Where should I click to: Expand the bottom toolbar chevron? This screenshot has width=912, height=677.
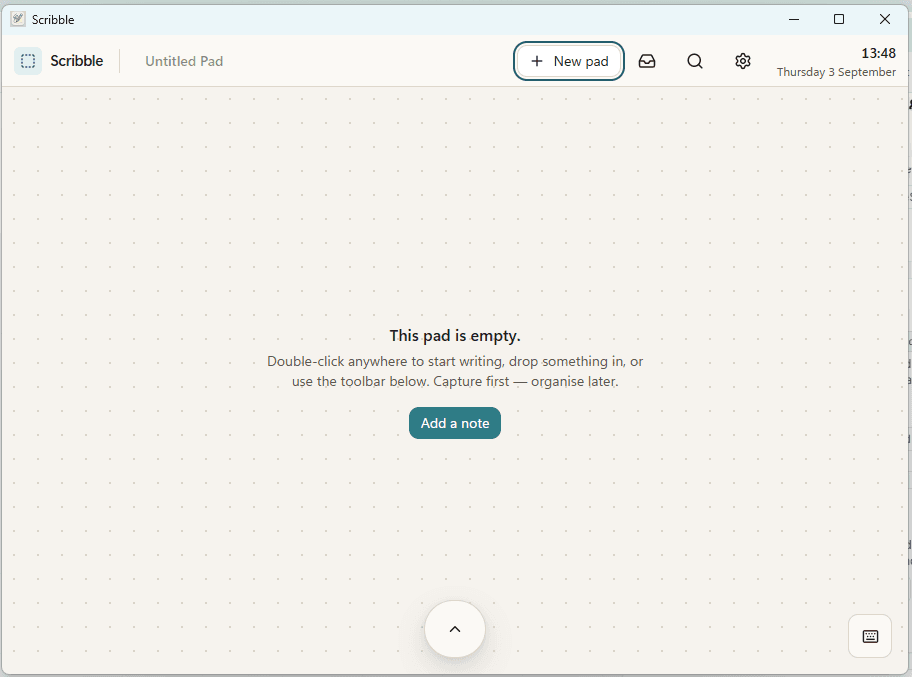tap(455, 629)
